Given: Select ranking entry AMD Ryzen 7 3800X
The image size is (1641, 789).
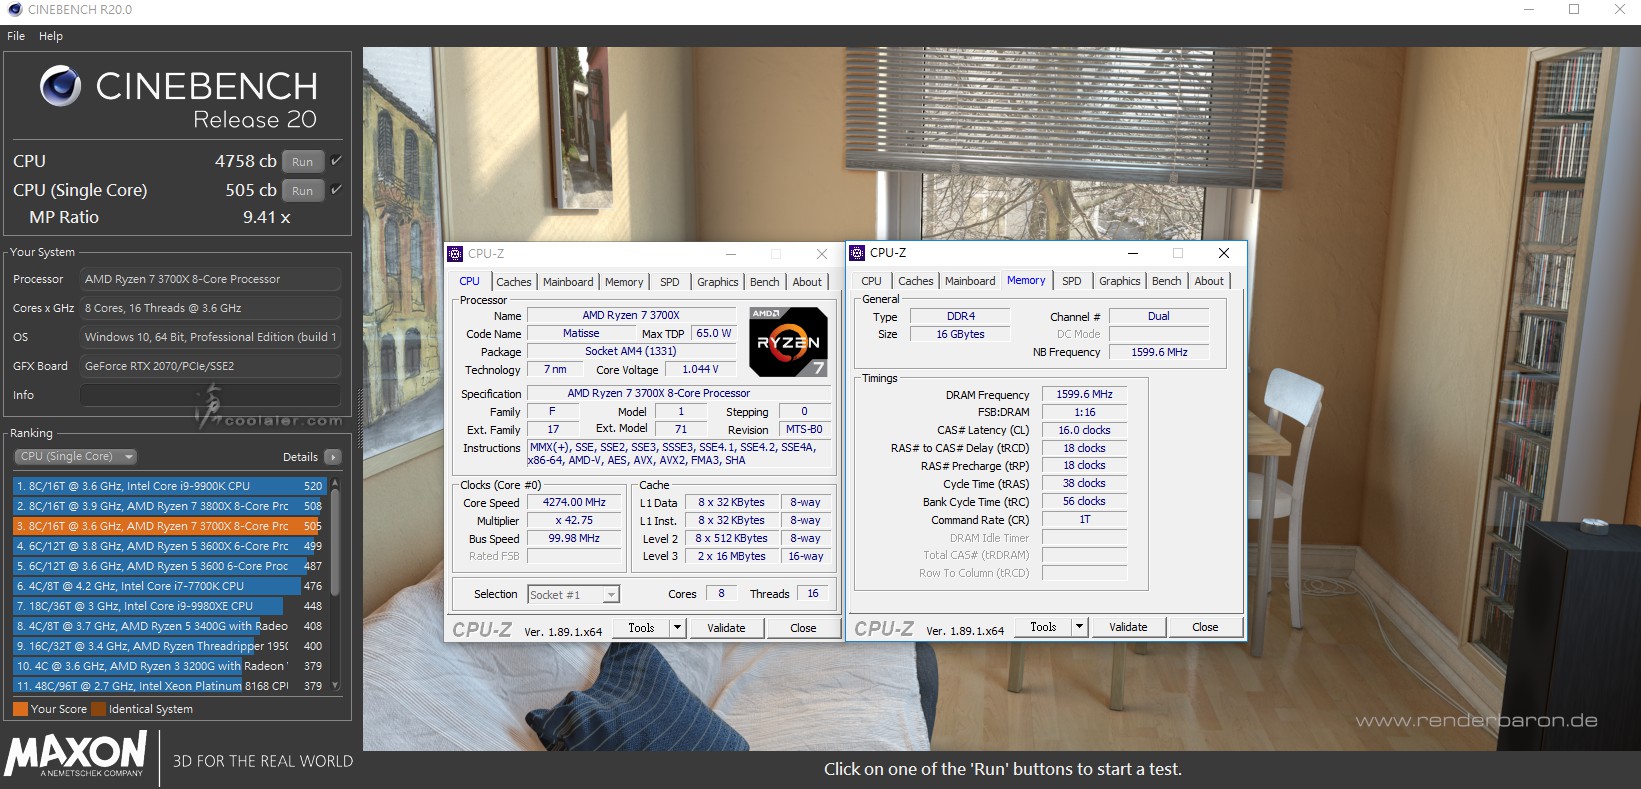Looking at the screenshot, I should point(169,506).
